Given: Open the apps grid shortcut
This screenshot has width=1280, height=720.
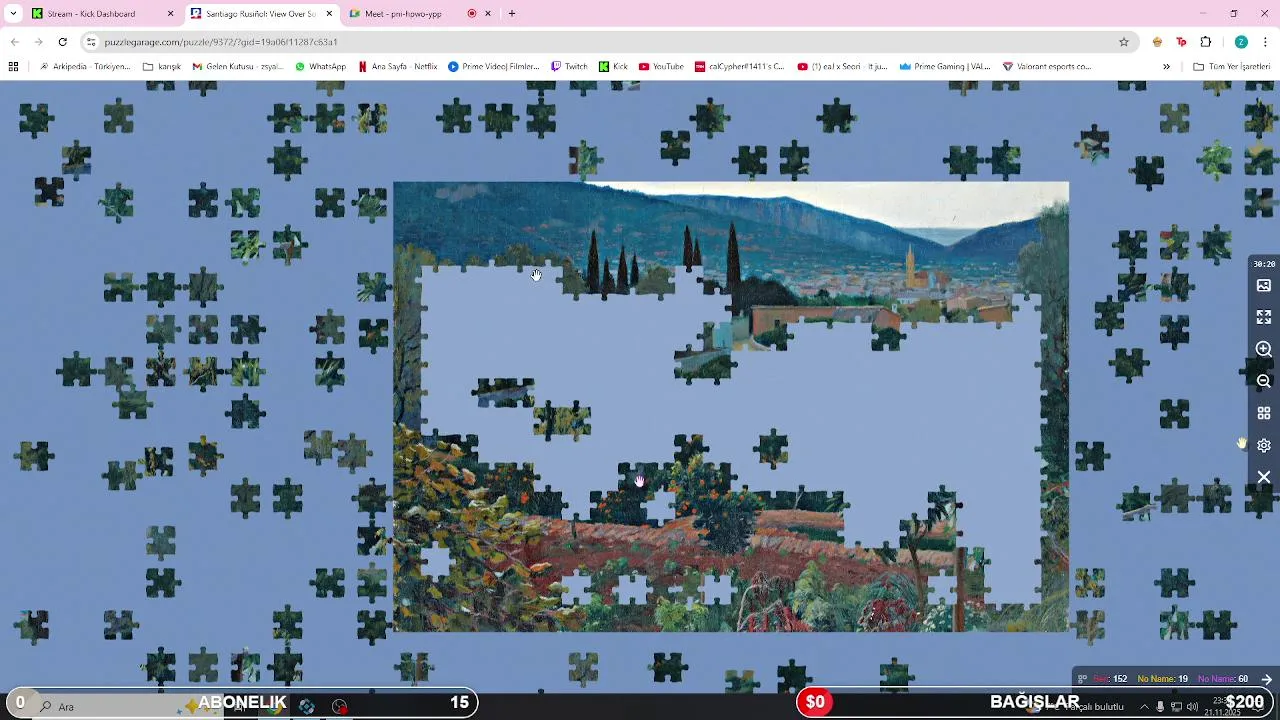Looking at the screenshot, I should 13,66.
